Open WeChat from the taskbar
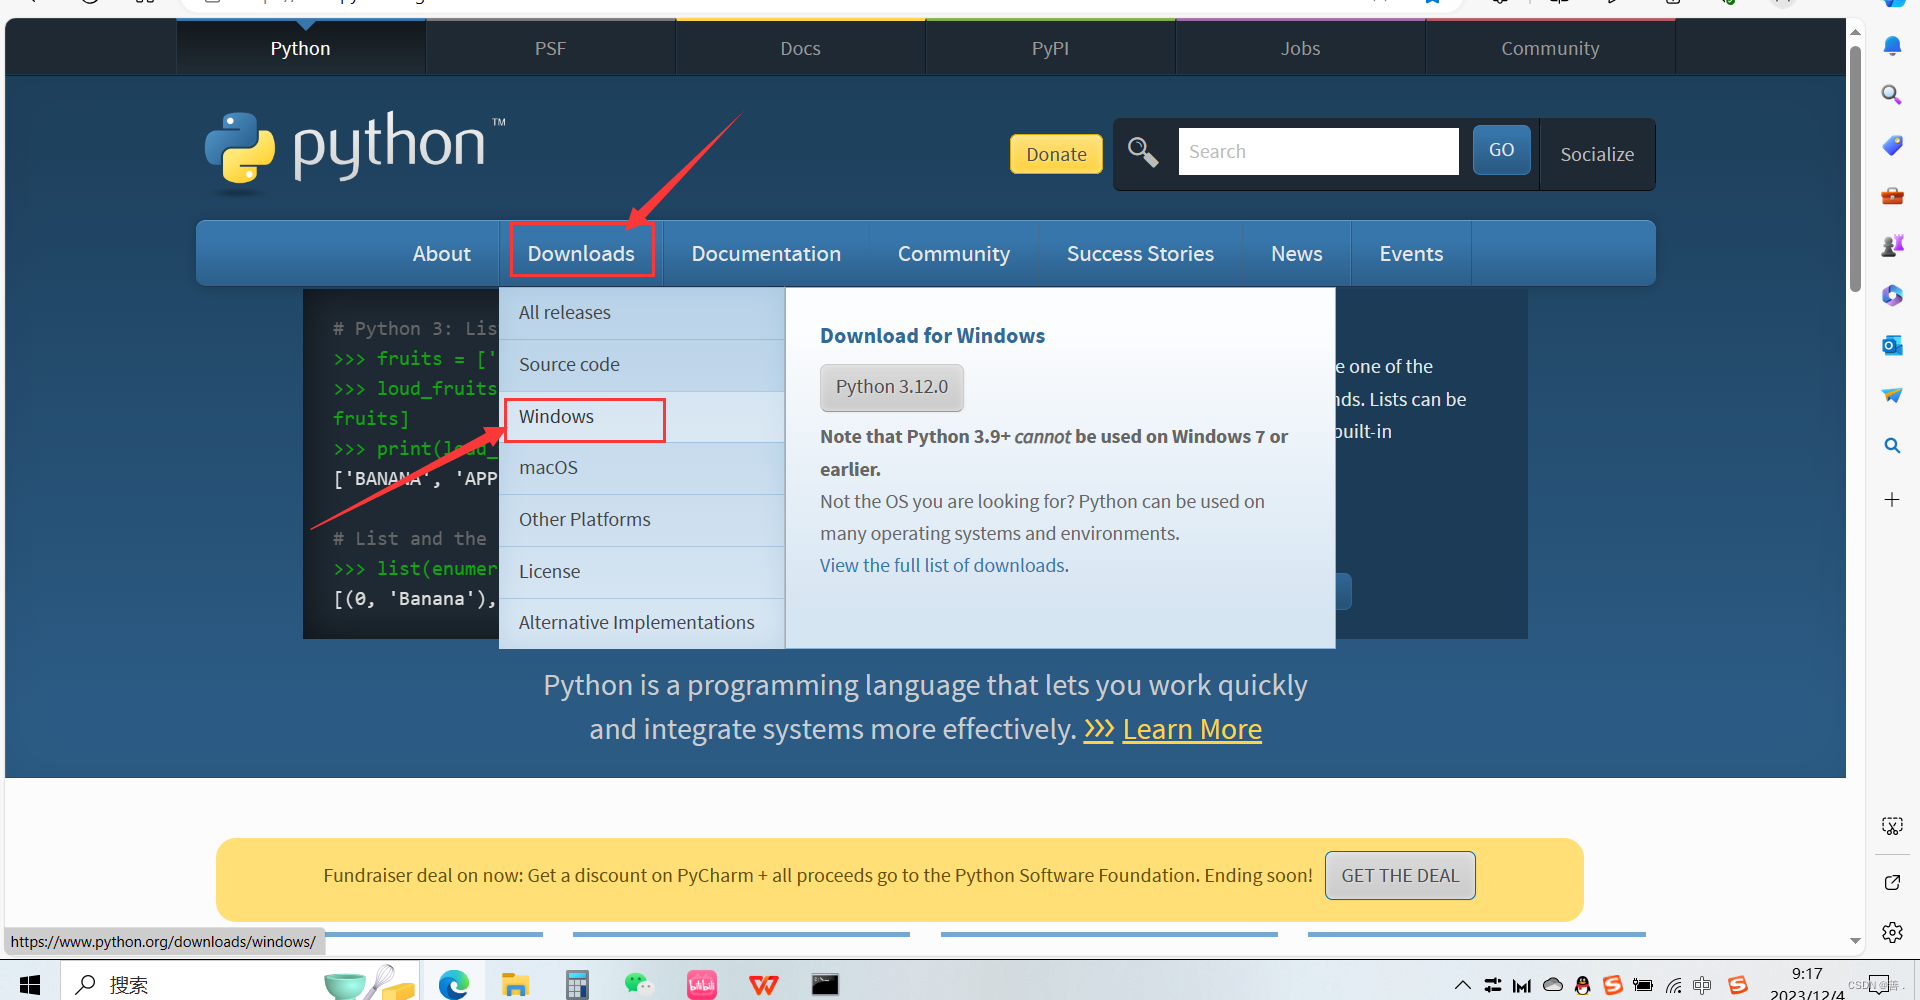The height and width of the screenshot is (1000, 1920). (639, 985)
